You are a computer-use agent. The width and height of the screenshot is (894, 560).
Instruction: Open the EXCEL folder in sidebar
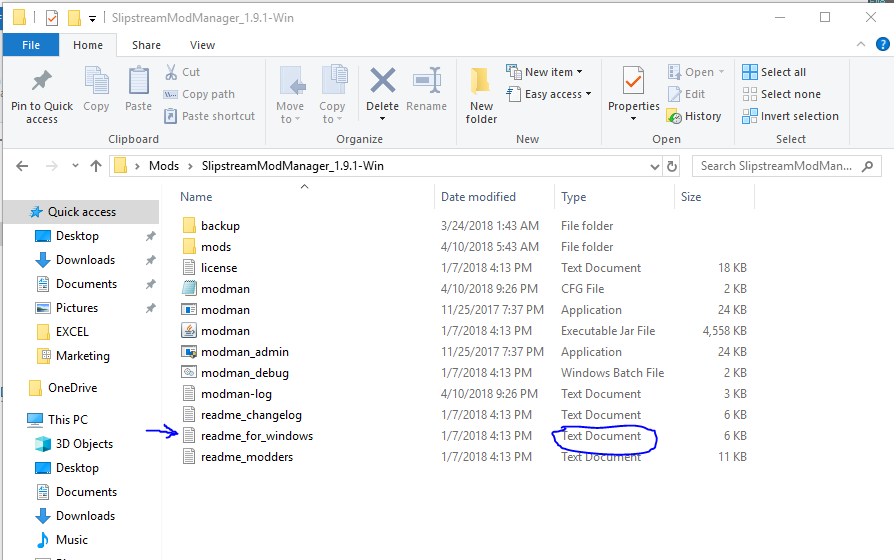click(x=72, y=332)
